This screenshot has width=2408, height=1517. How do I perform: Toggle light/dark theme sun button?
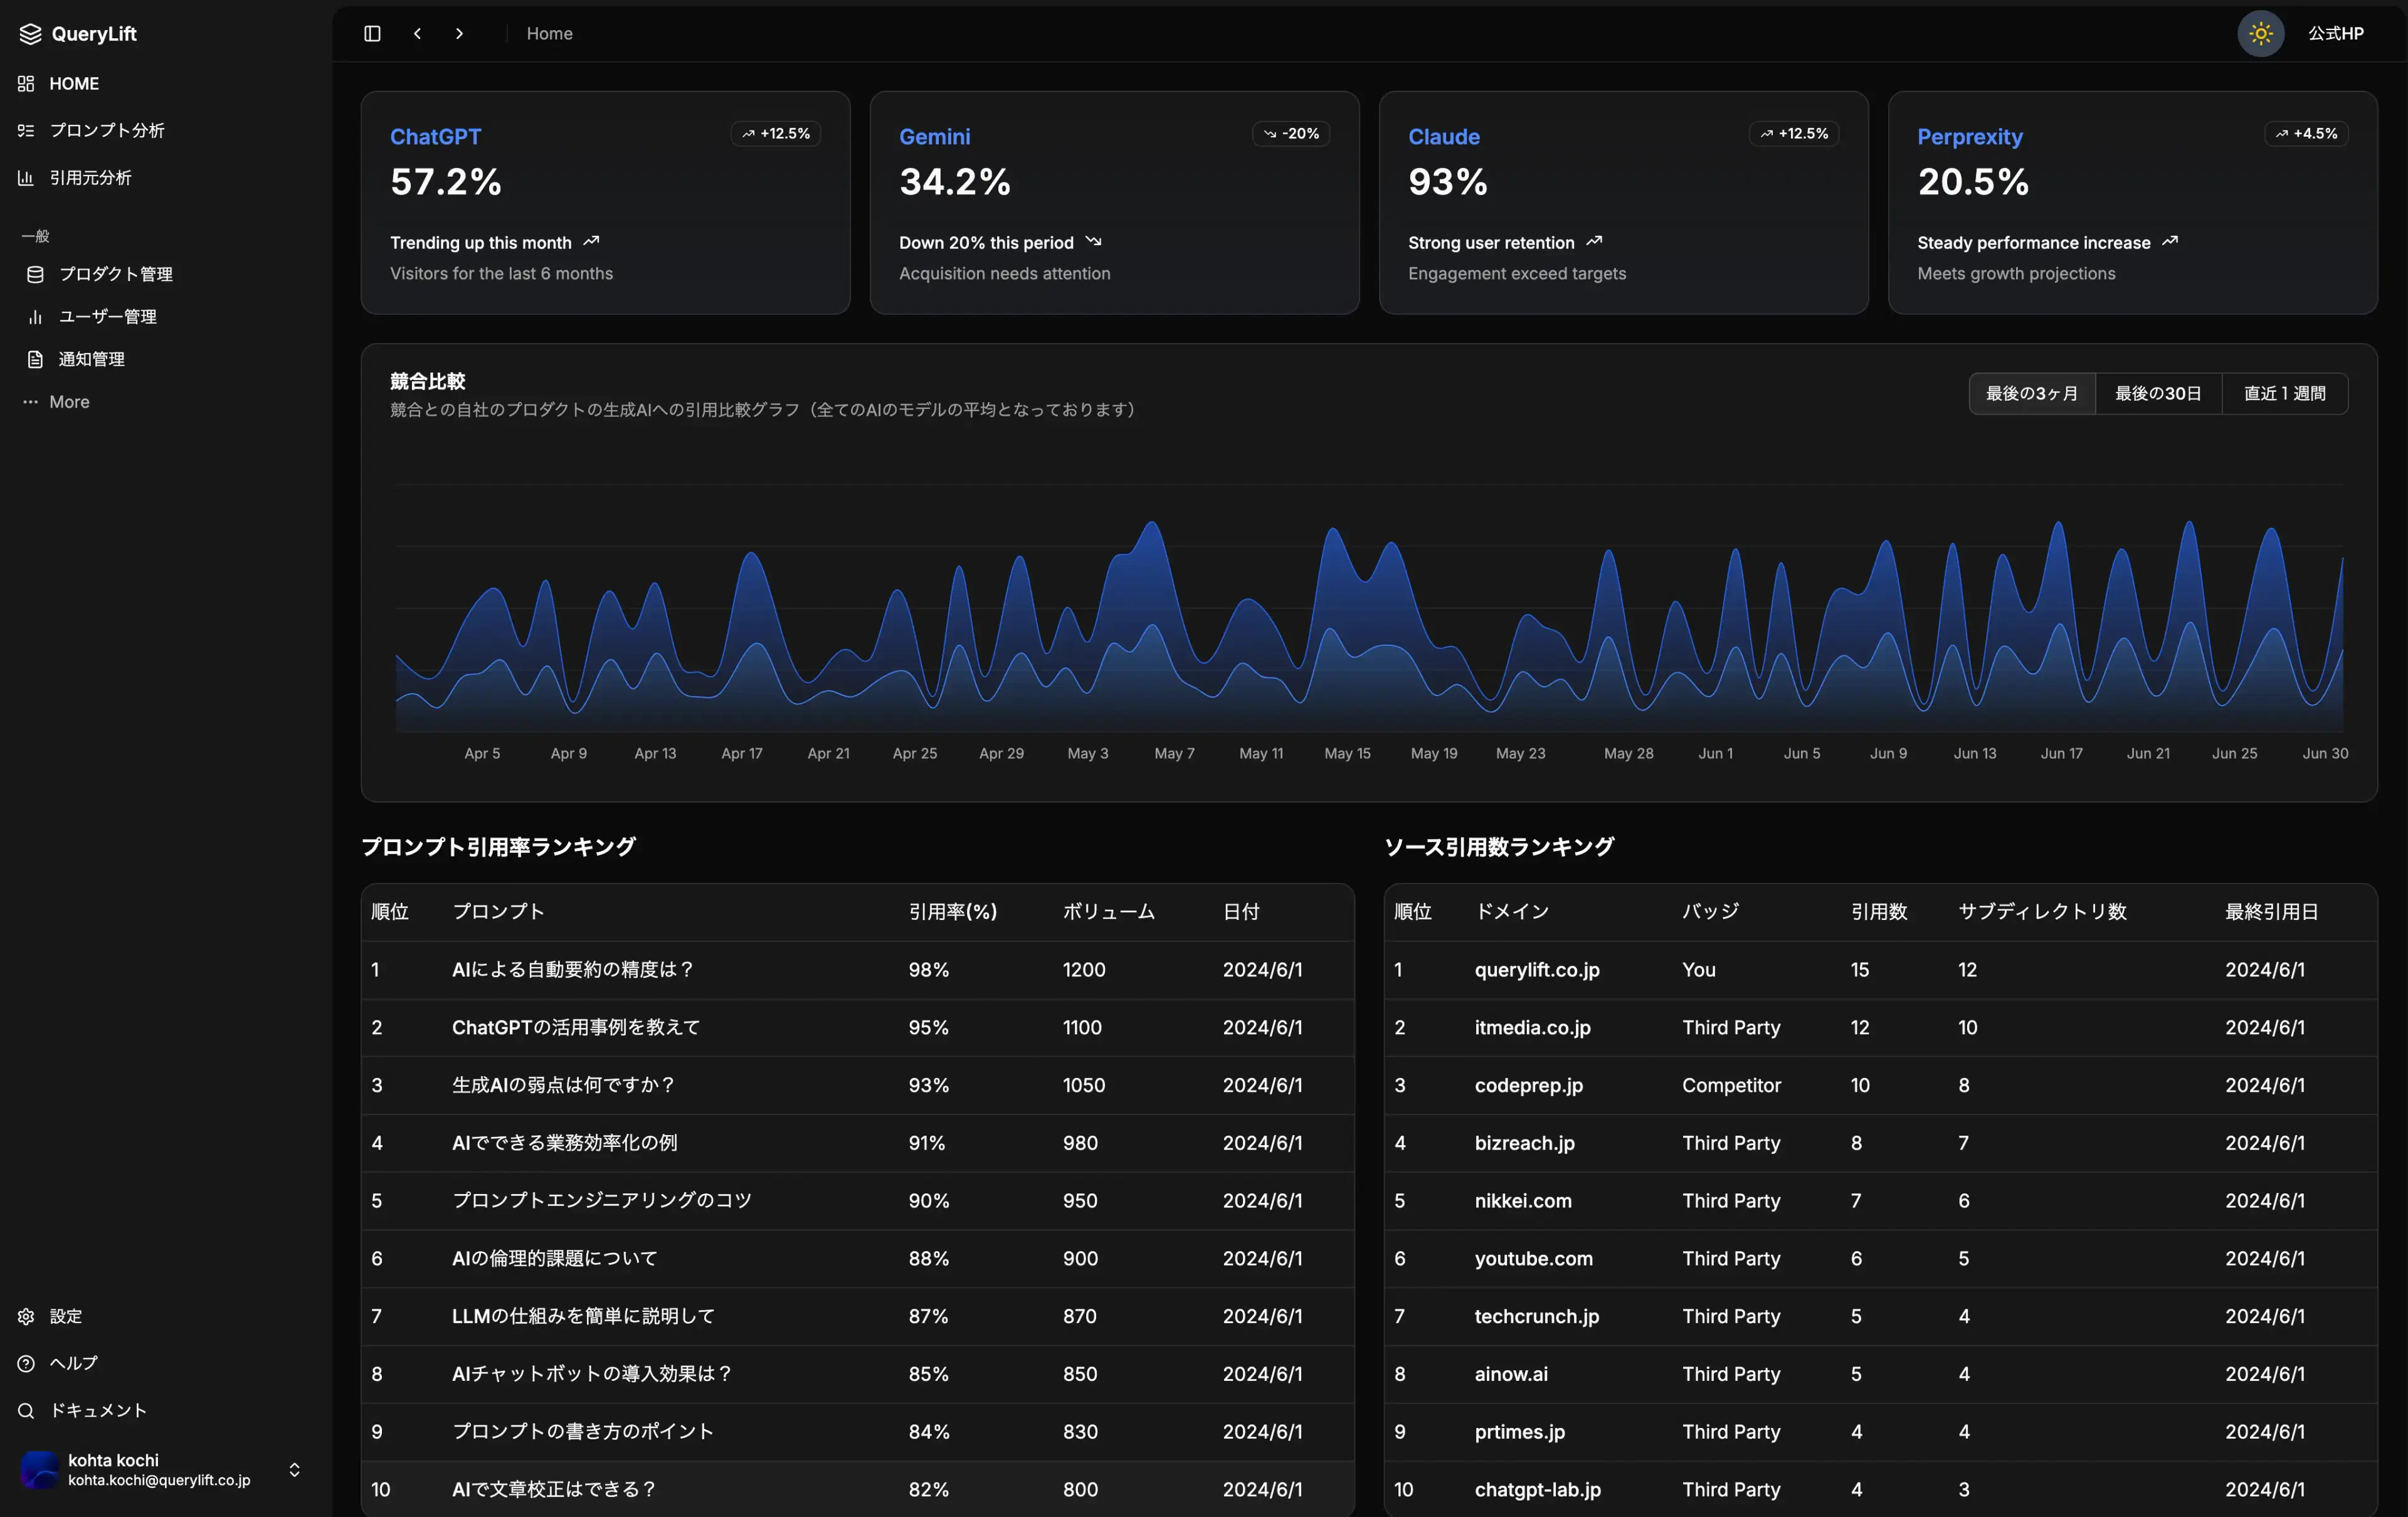click(2260, 33)
